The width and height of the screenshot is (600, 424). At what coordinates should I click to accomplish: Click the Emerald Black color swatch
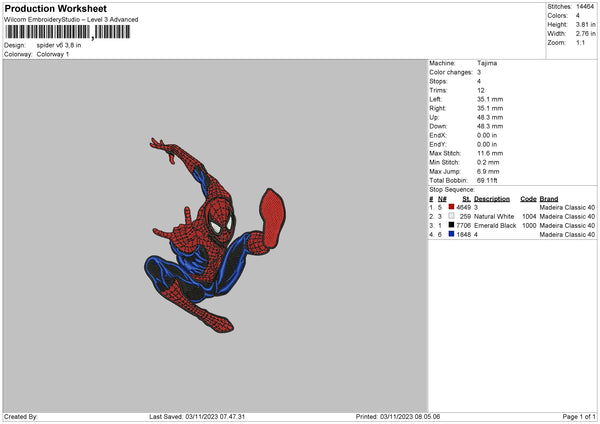coord(453,226)
